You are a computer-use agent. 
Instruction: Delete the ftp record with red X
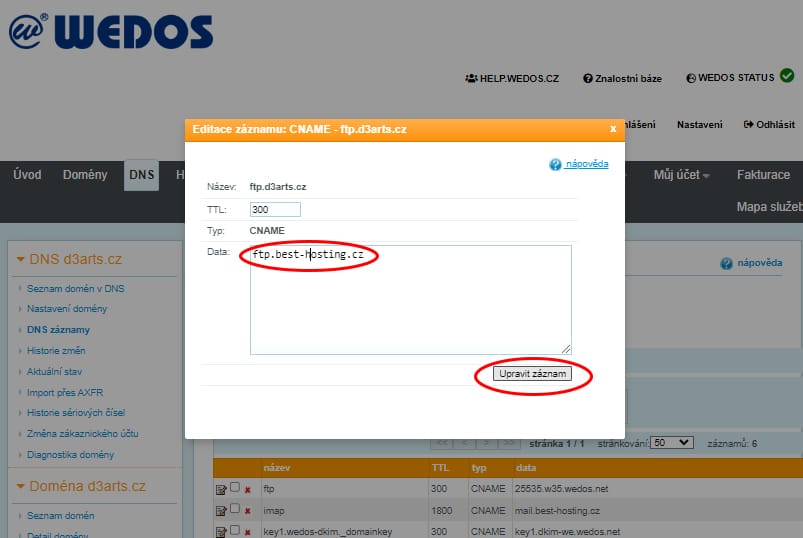click(248, 490)
